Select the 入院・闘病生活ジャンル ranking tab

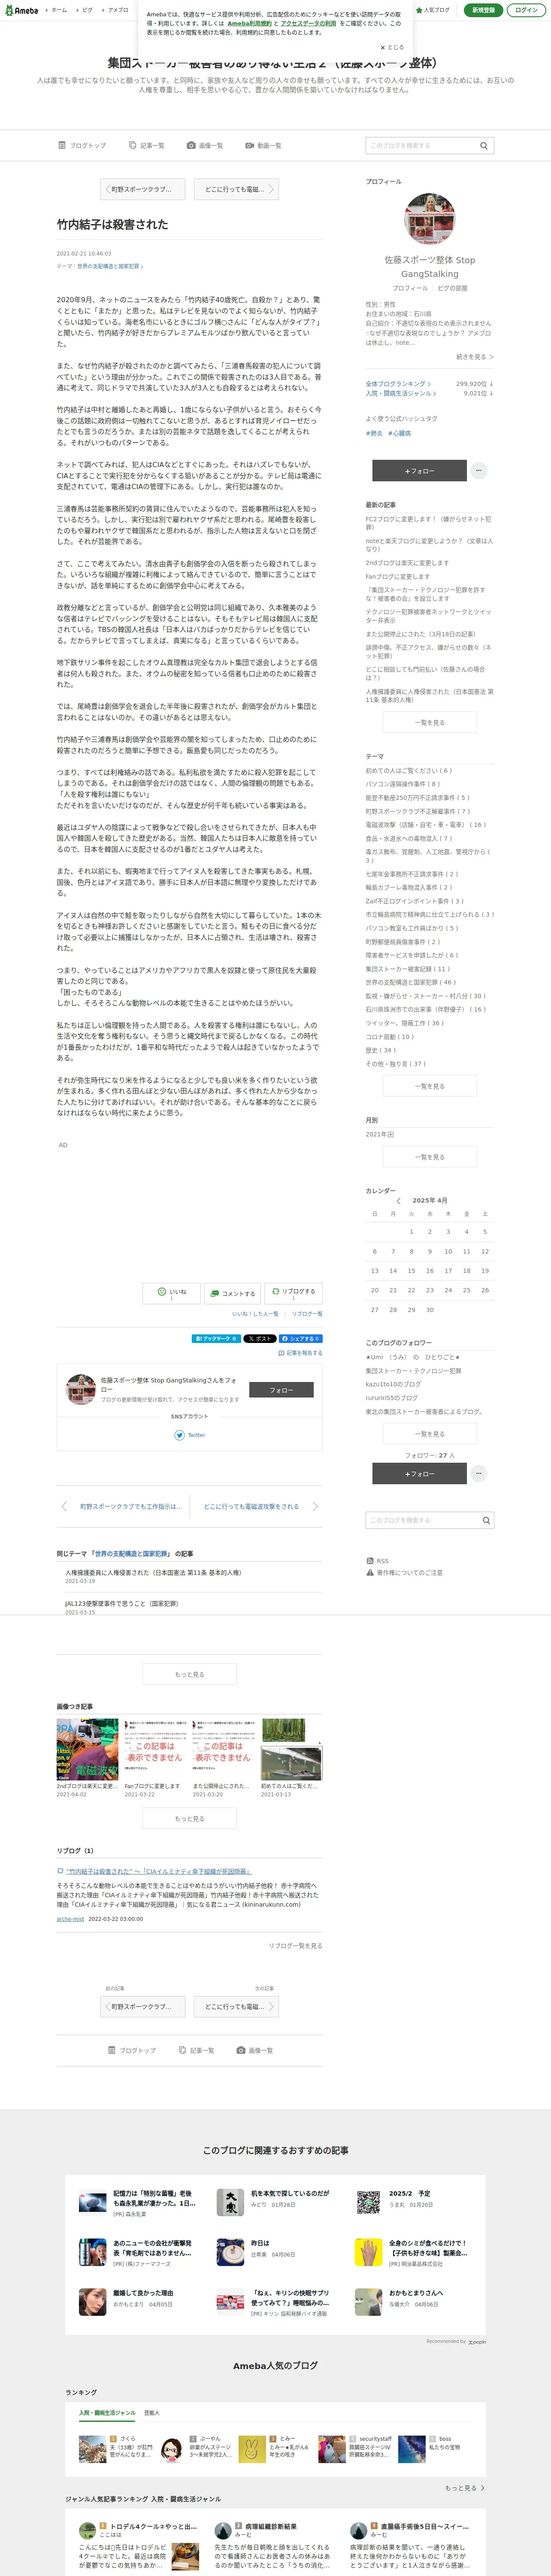click(x=107, y=2413)
